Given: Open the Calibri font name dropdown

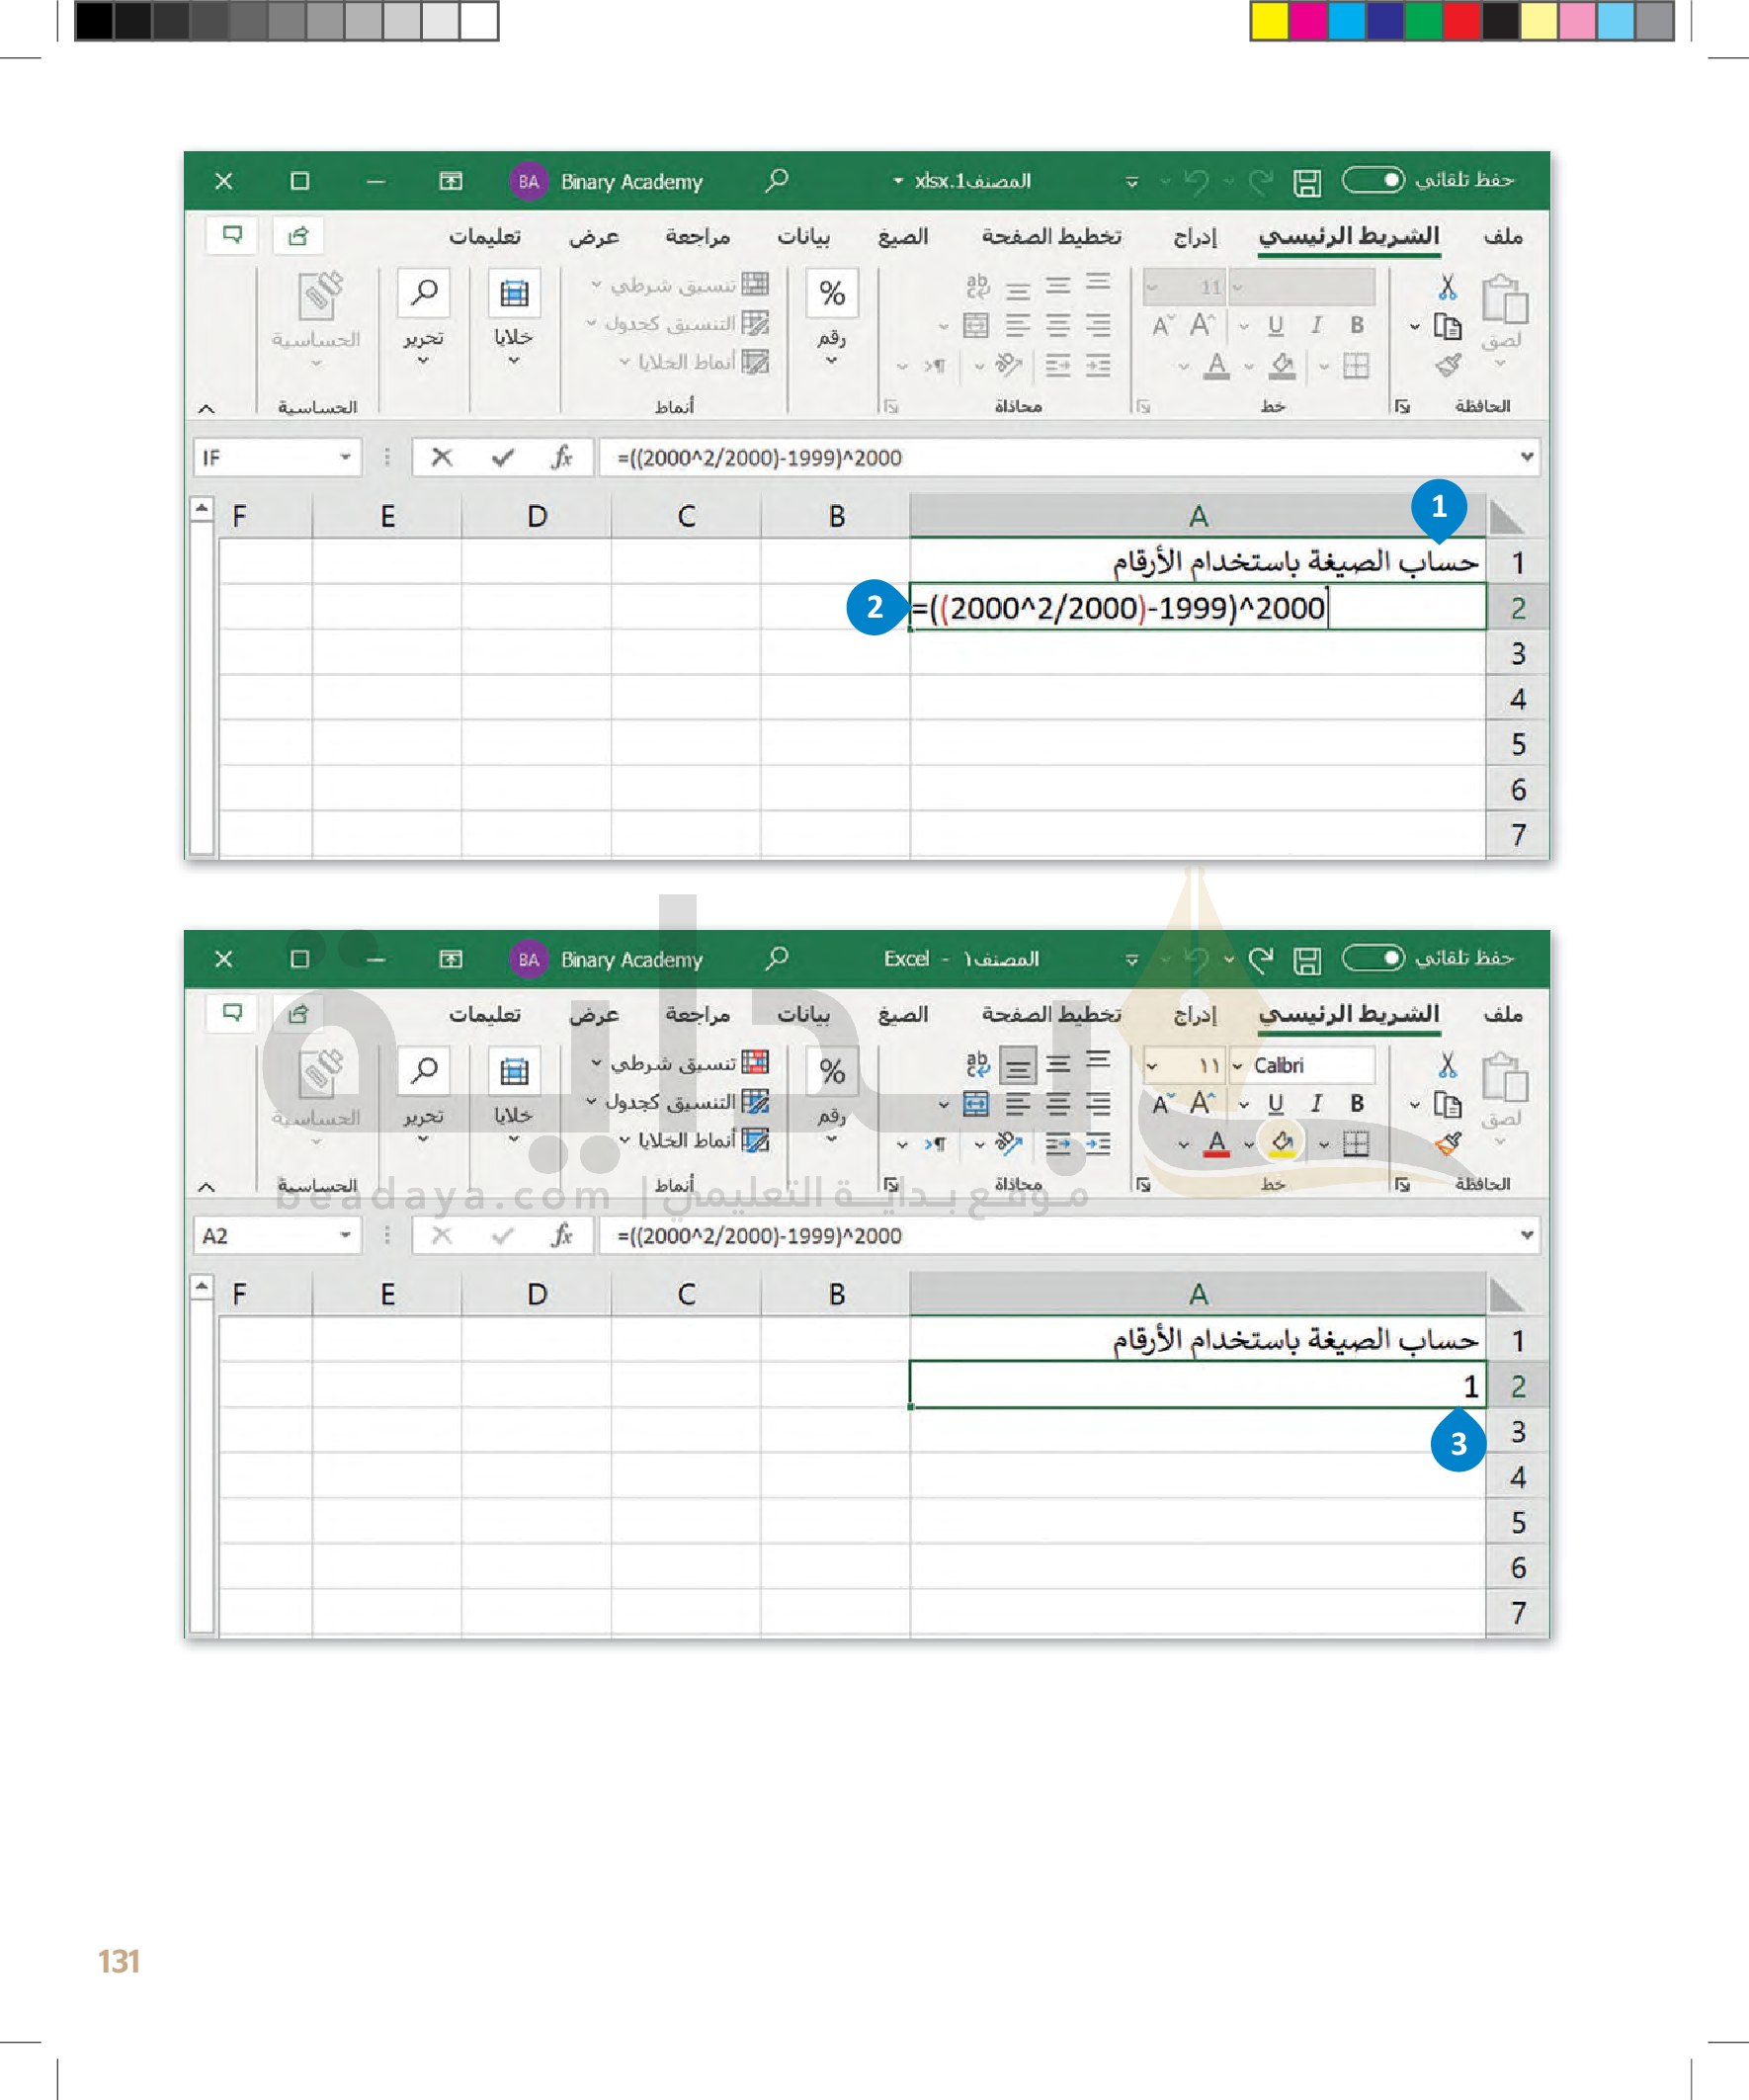Looking at the screenshot, I should coord(1238,1066).
